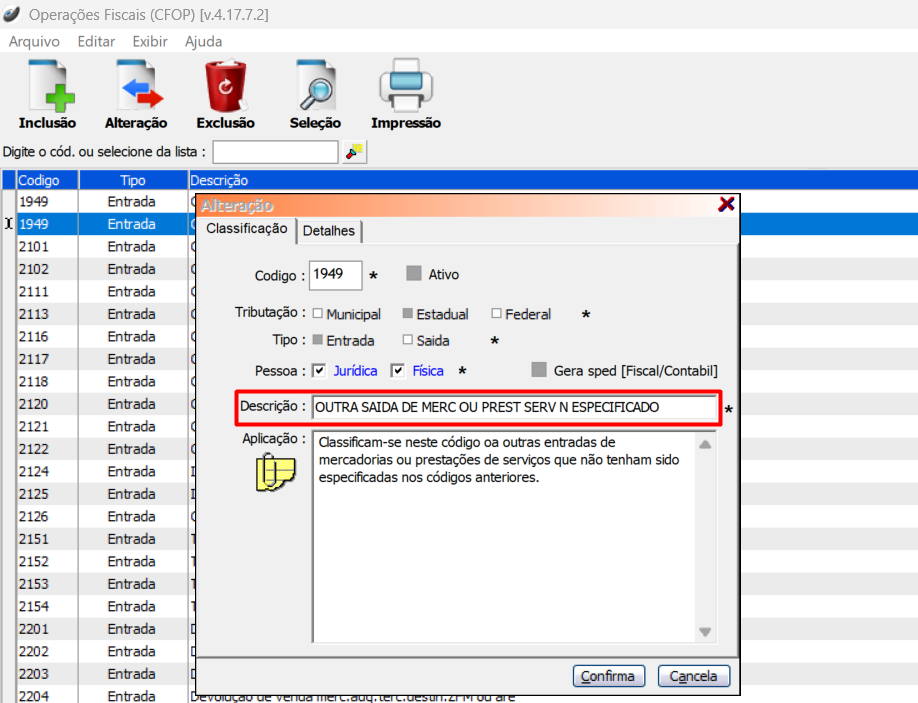The height and width of the screenshot is (703, 918).
Task: Select the Saida tipo option
Action: 407,340
